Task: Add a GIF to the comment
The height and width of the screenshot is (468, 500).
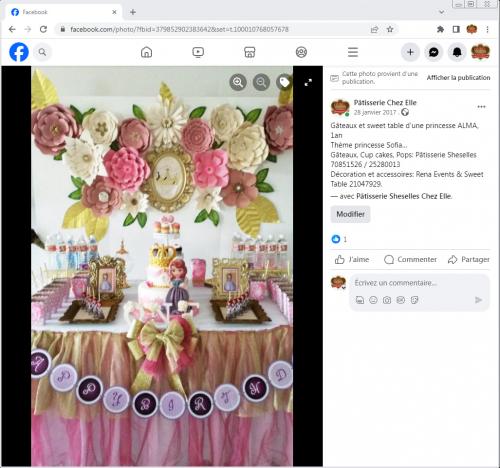Action: [x=401, y=300]
